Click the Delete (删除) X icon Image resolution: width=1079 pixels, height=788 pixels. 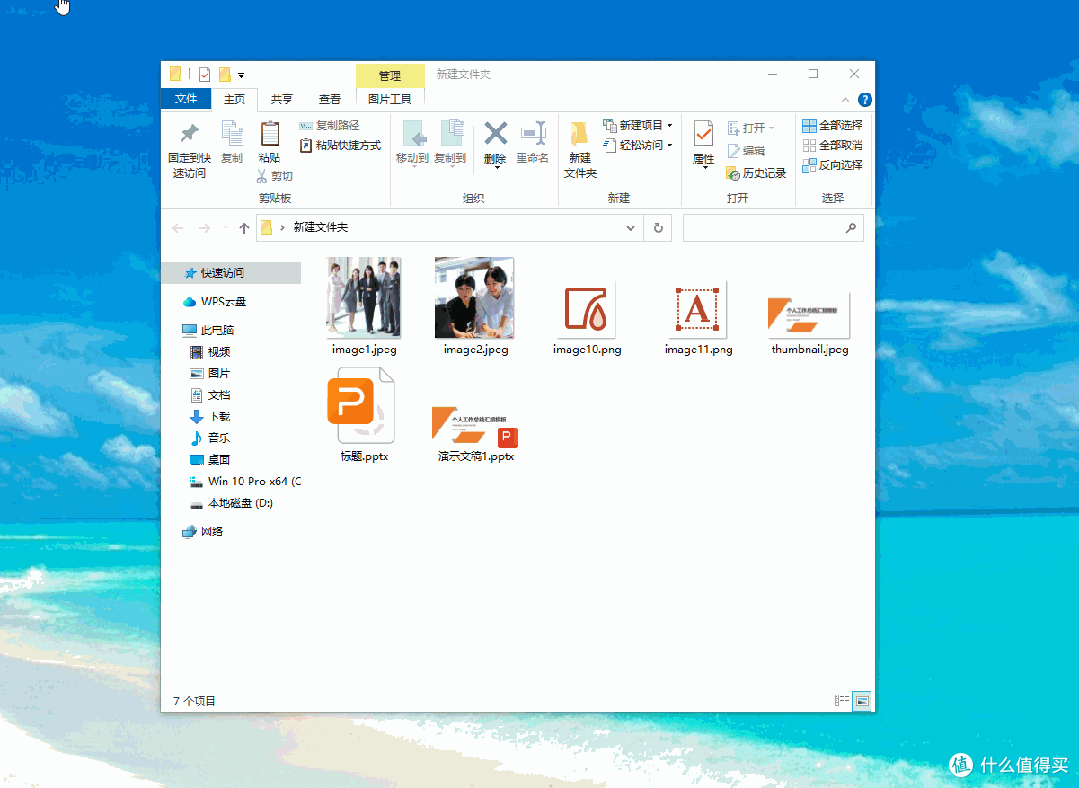pos(495,134)
